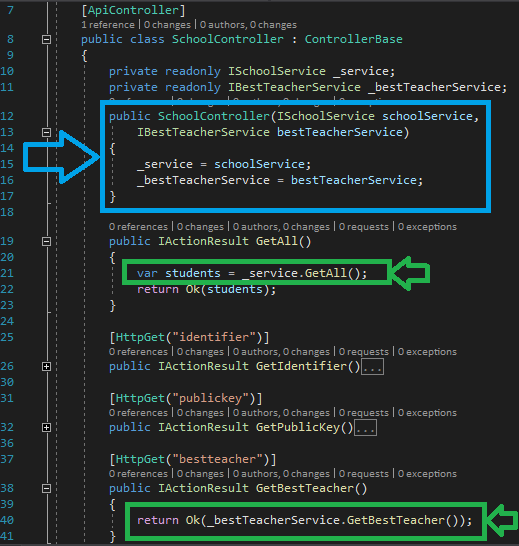The width and height of the screenshot is (519, 546).
Task: Open '0 requests' CodeLens above GetPublicKey
Action: 364,413
